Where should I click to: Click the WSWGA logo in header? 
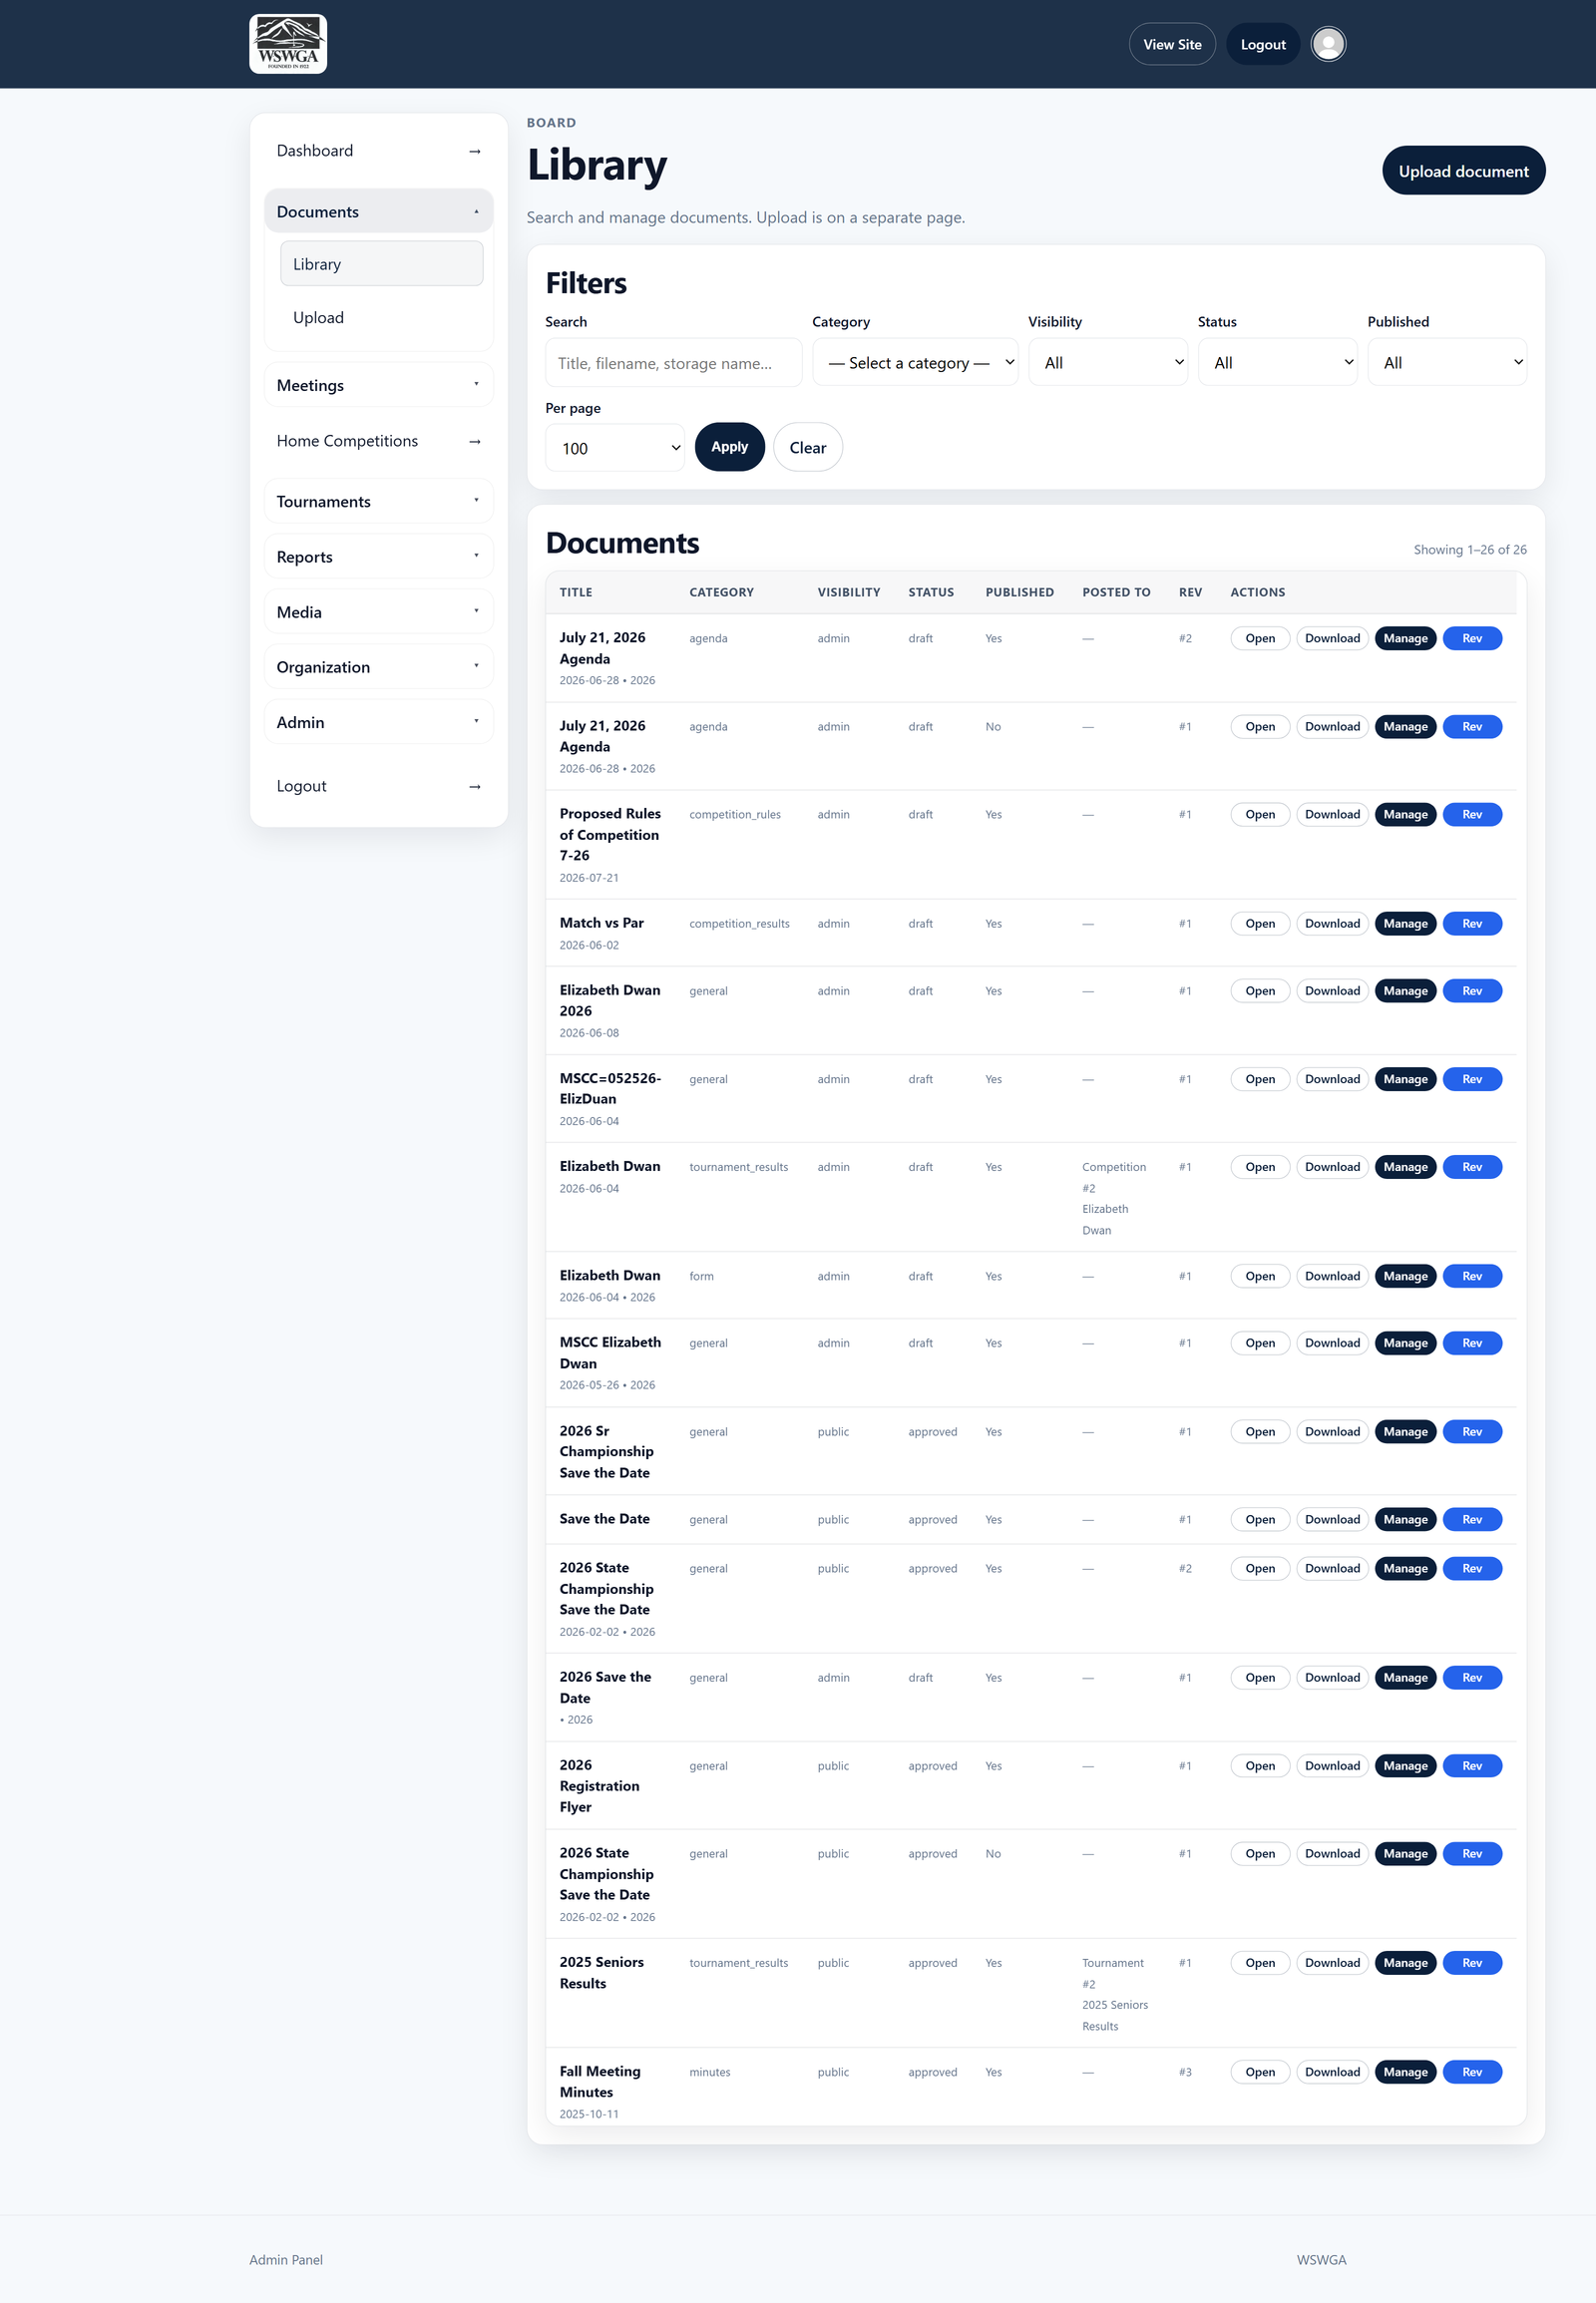(x=288, y=44)
